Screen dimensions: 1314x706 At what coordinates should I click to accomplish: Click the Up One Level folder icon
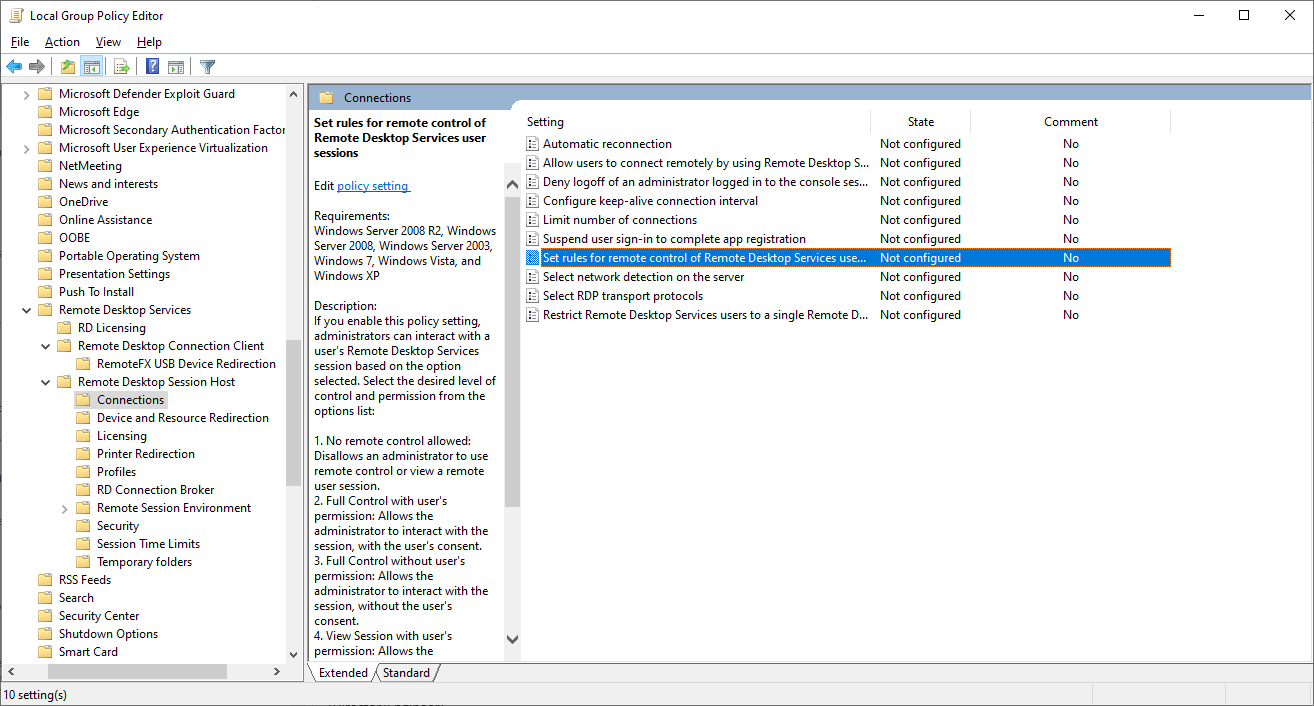pos(67,67)
